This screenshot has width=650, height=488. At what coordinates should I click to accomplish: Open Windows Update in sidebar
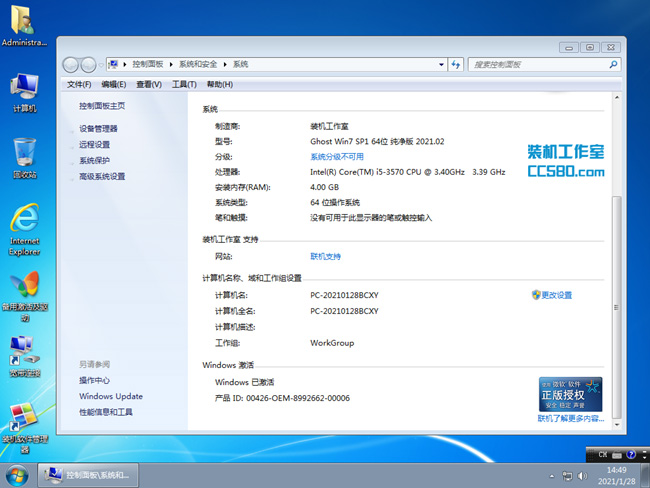tap(111, 396)
